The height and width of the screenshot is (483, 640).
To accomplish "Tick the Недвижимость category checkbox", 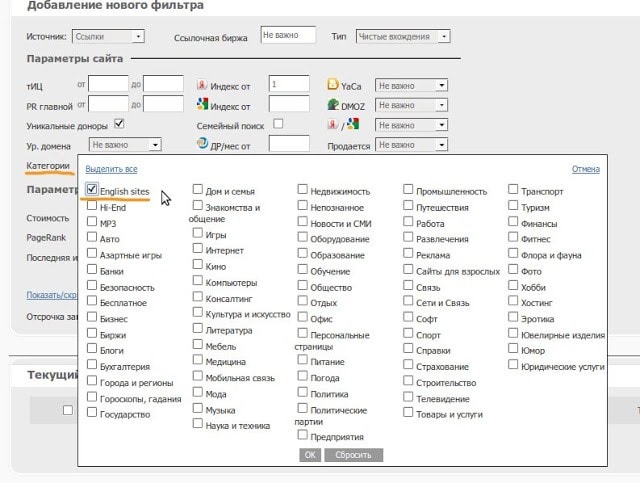I will pyautogui.click(x=303, y=189).
